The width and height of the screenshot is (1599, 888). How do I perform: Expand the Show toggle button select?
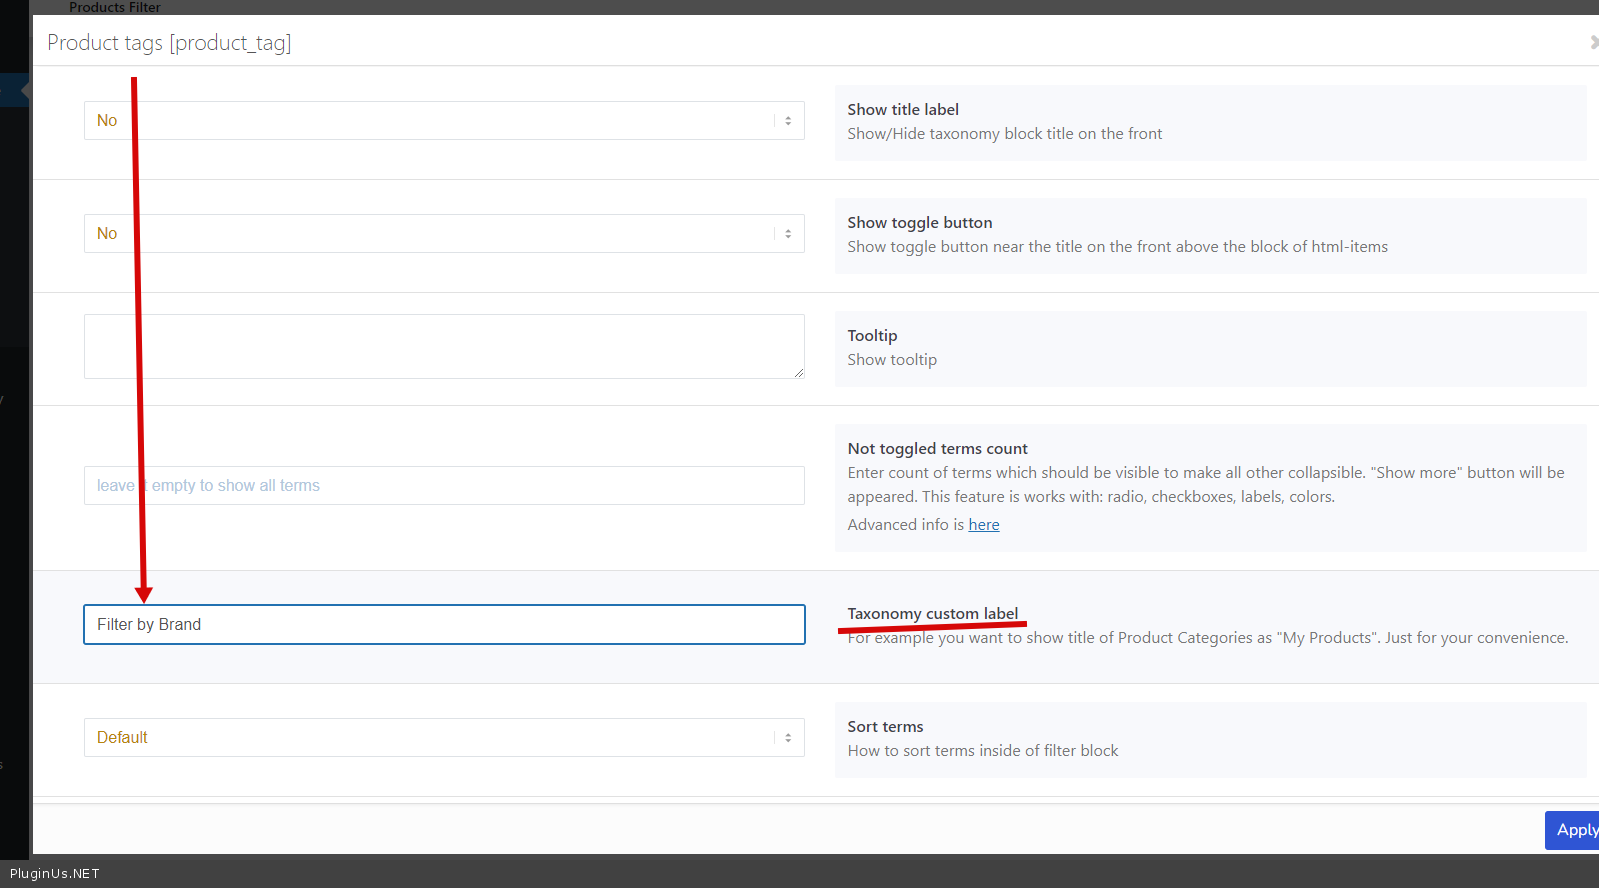[x=444, y=234]
